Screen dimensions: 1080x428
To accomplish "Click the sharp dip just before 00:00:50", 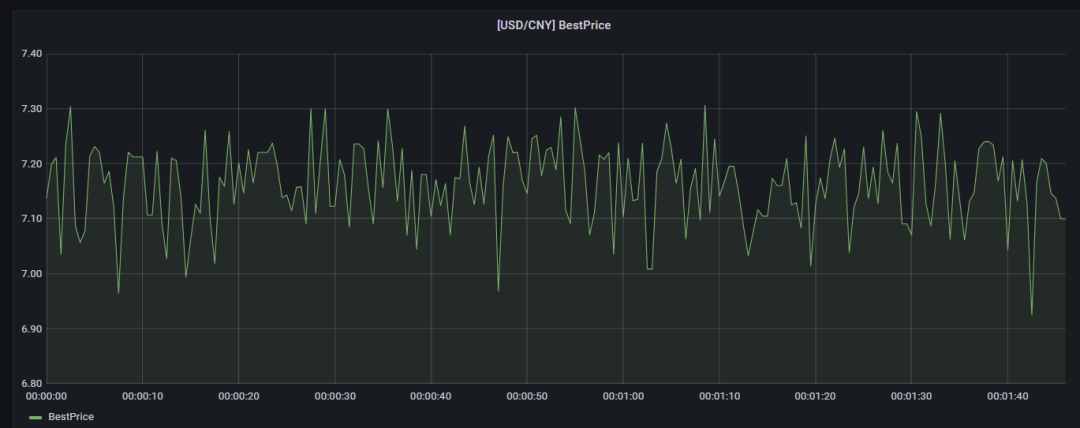I will 499,290.
